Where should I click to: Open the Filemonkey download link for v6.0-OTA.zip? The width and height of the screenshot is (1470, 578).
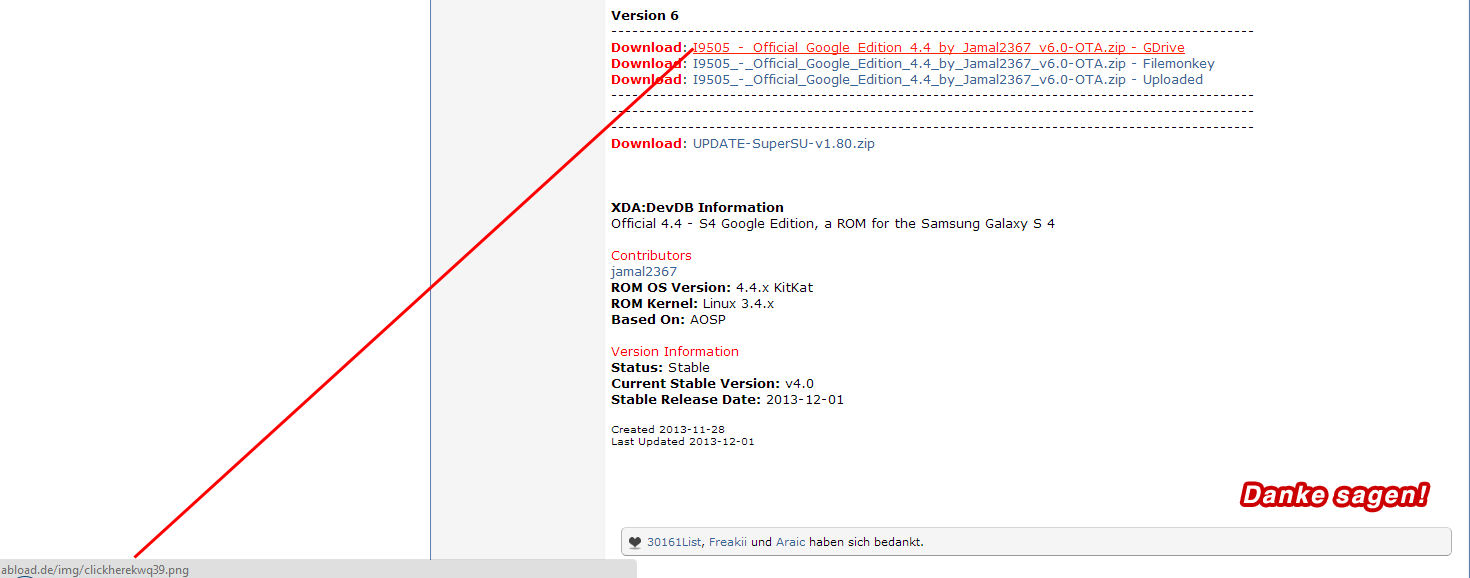coord(954,64)
